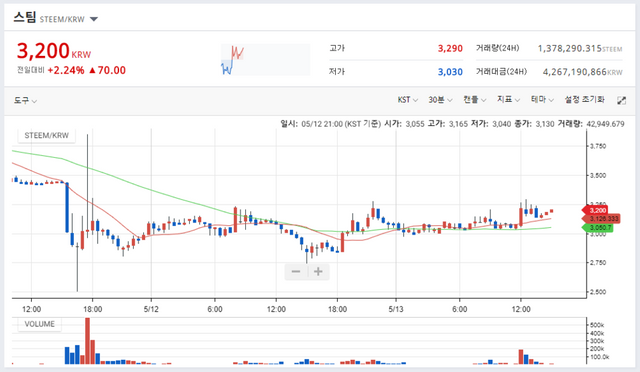This screenshot has width=640, height=372.
Task: Click the green 3,050.7 axis tag
Action: (x=598, y=227)
